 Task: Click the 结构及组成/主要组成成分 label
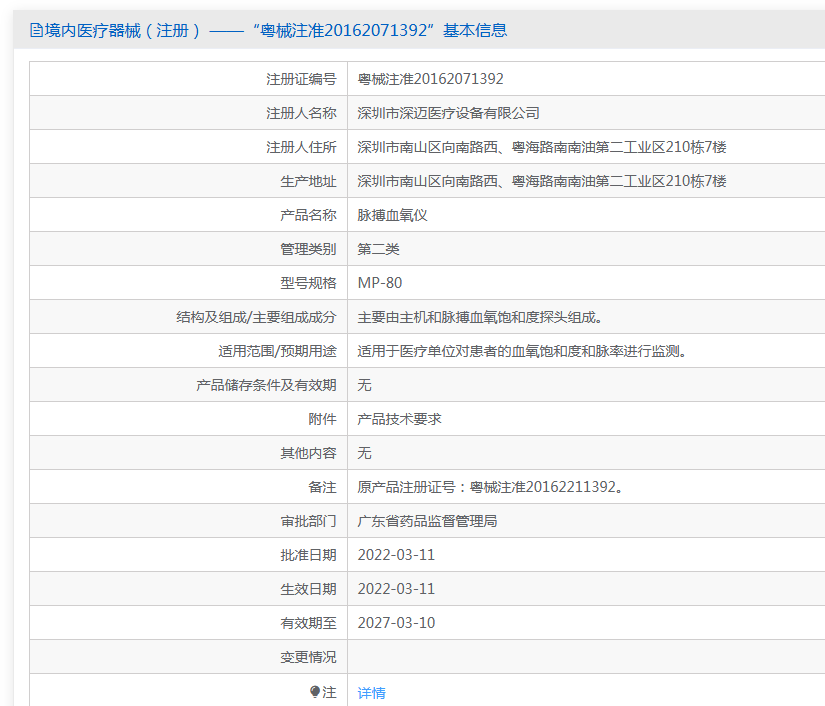[256, 317]
